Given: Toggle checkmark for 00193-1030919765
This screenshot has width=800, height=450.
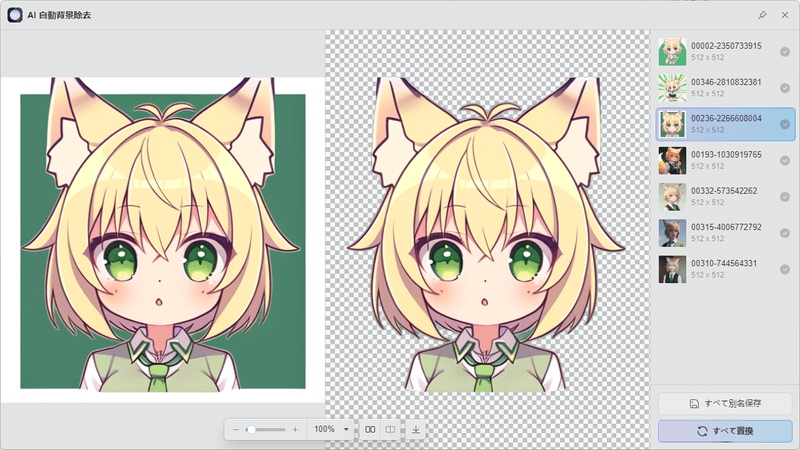Looking at the screenshot, I should point(785,160).
